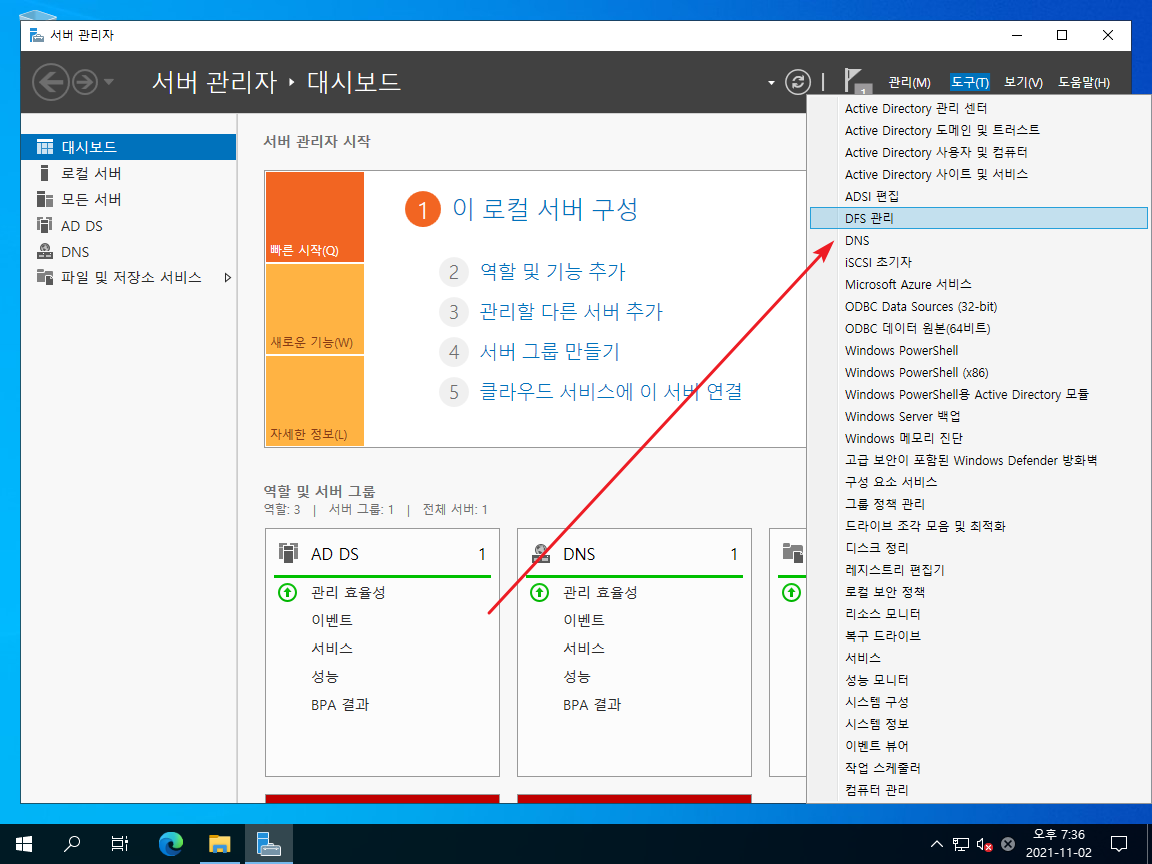Image resolution: width=1152 pixels, height=864 pixels.
Task: Click the 이 로컬 서버 구성 link
Action: pos(544,209)
